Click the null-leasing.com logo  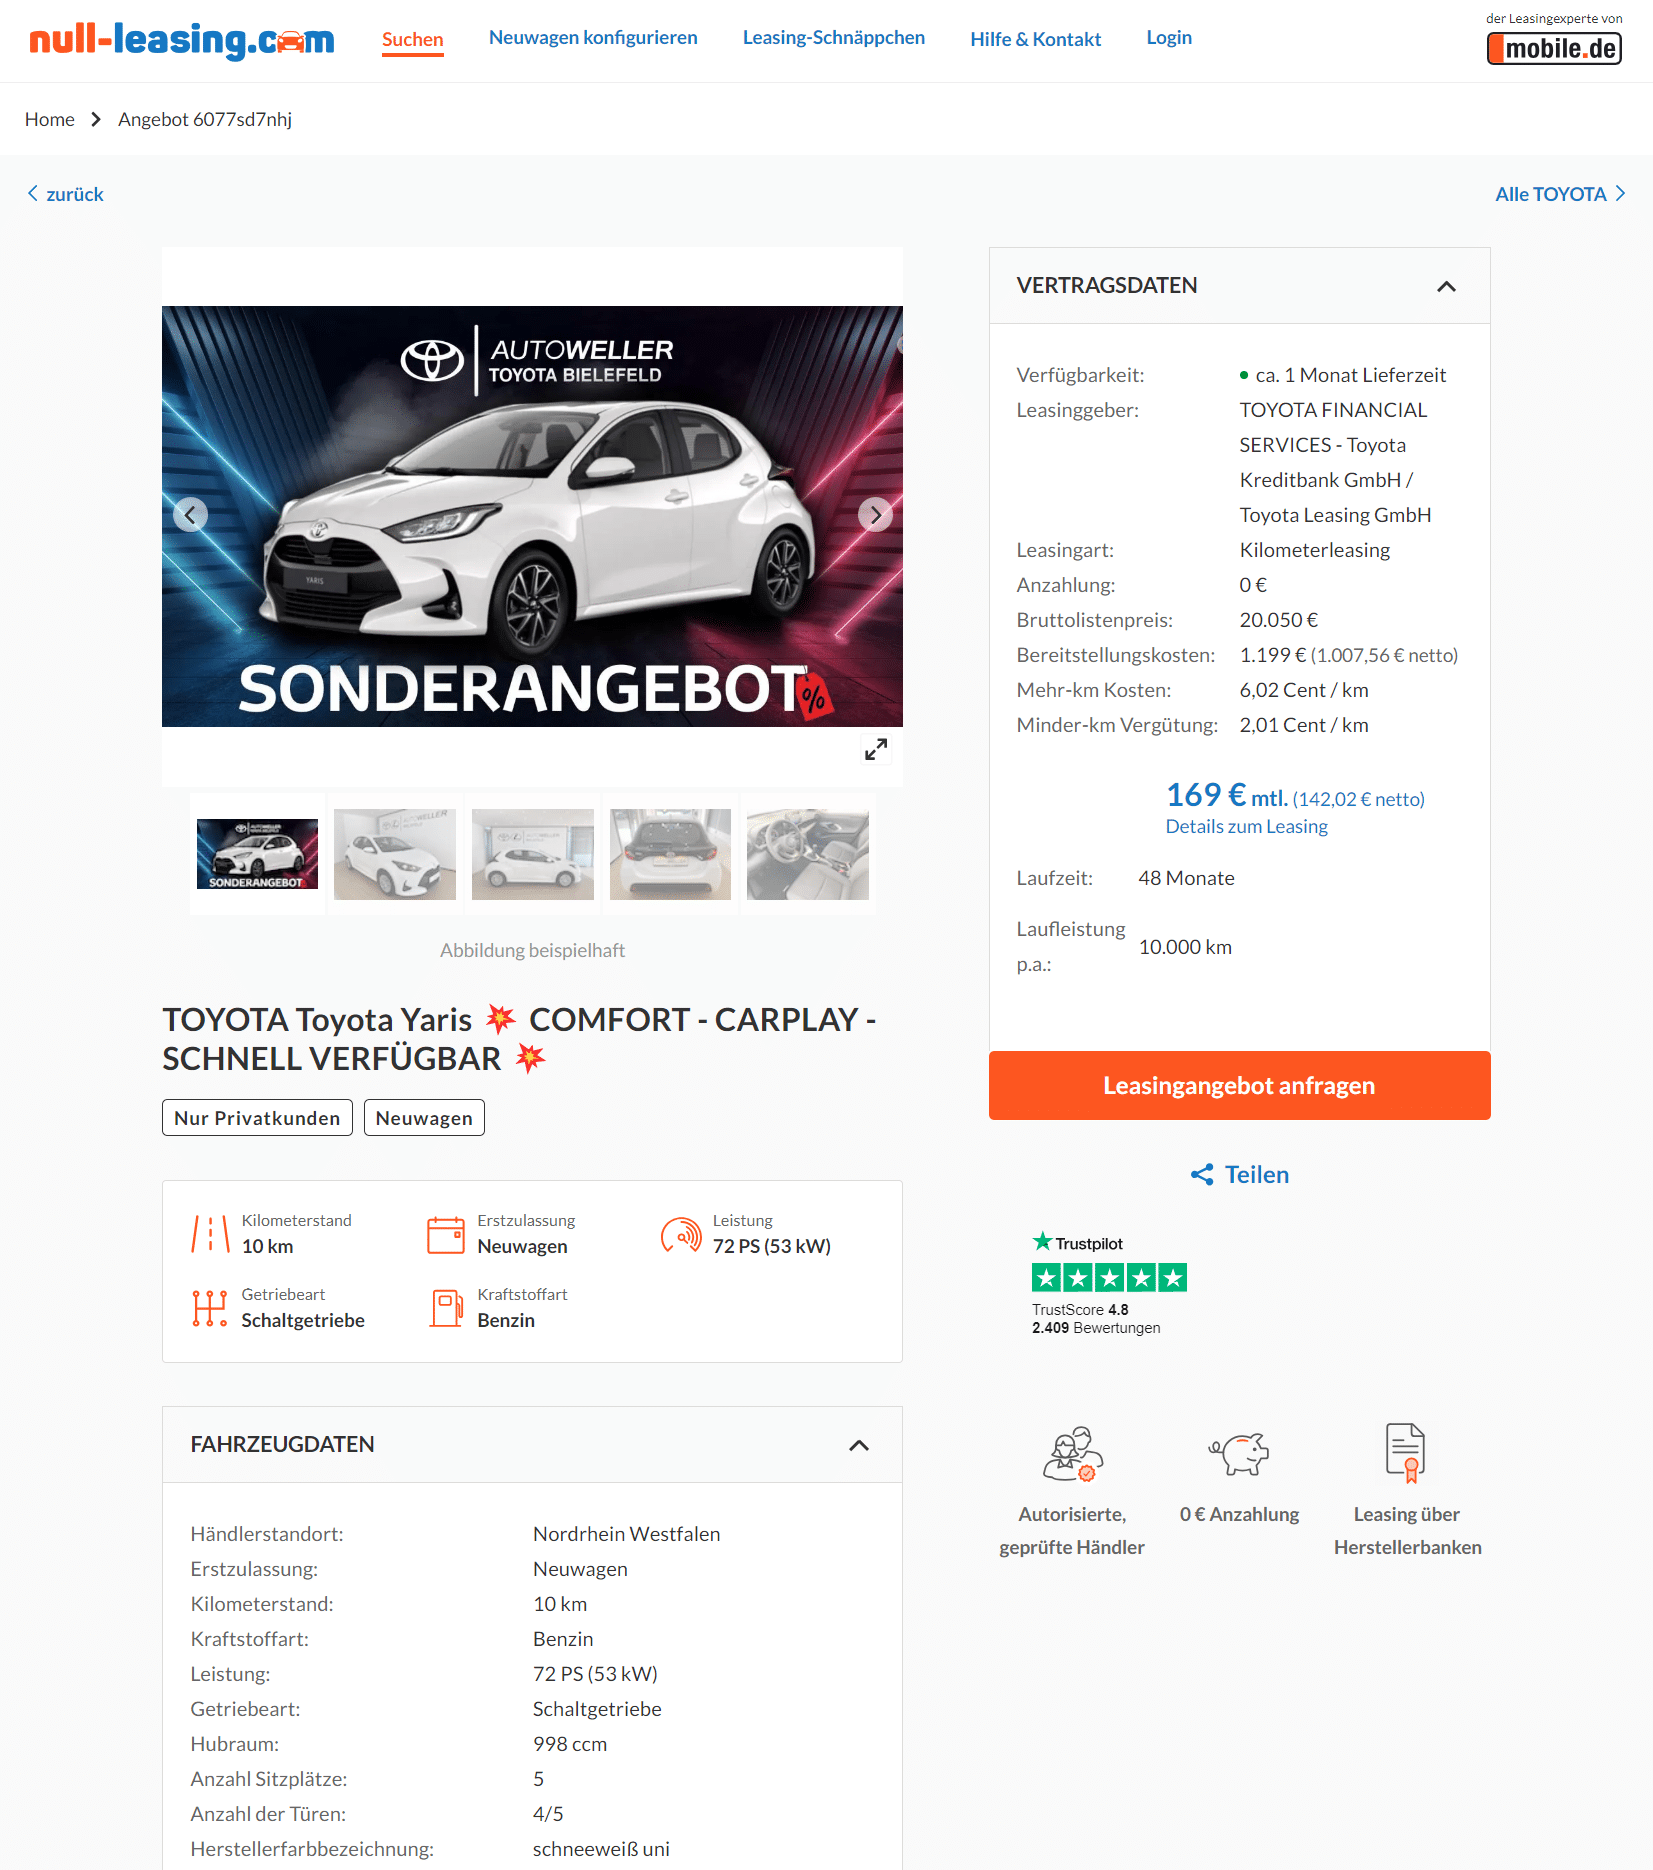(x=181, y=40)
